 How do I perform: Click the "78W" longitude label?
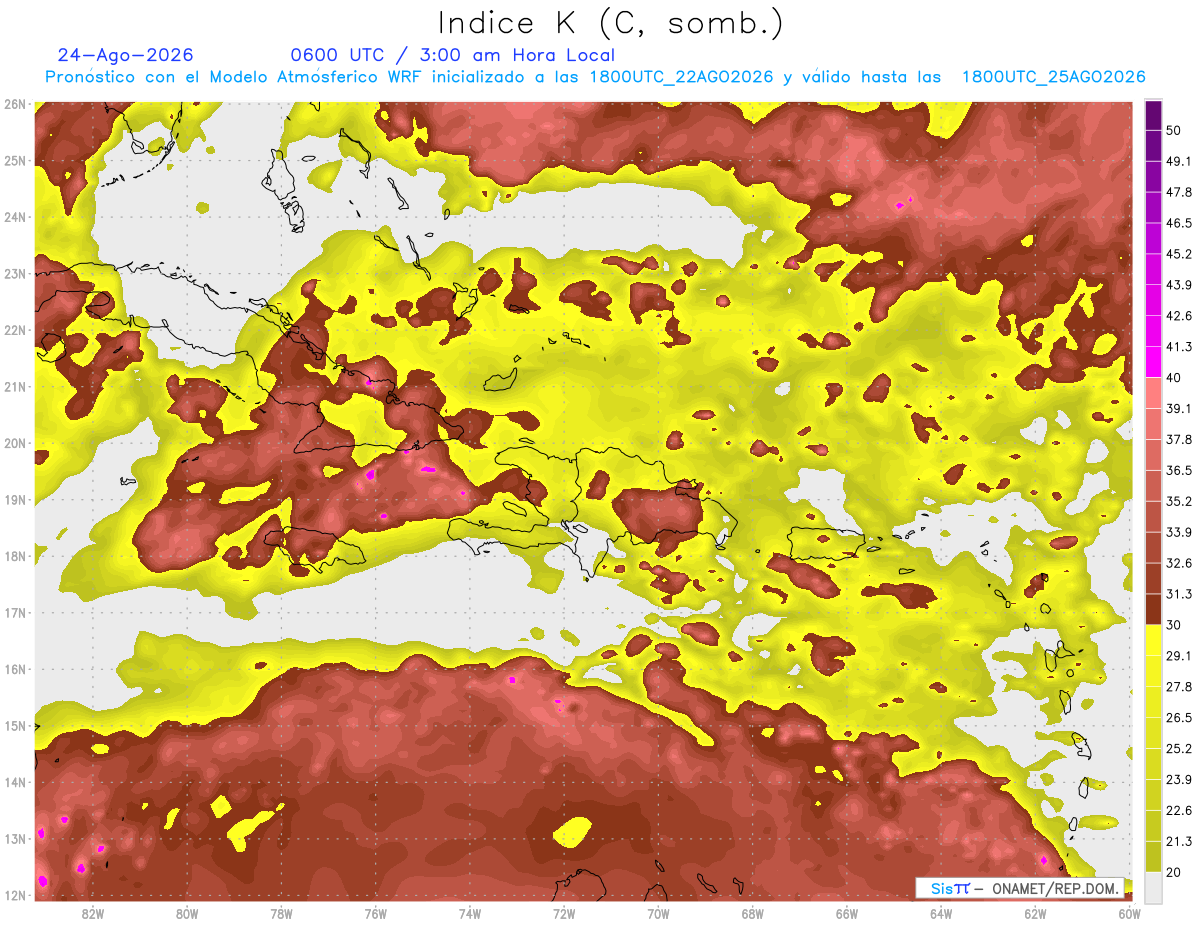[281, 914]
